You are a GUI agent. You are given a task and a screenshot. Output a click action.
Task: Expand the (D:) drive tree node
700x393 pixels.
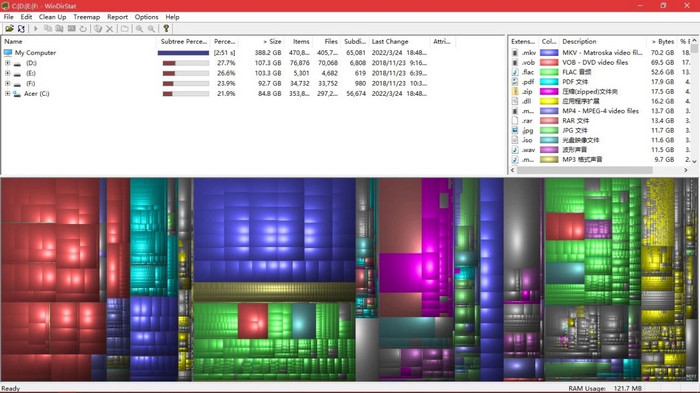[8, 63]
